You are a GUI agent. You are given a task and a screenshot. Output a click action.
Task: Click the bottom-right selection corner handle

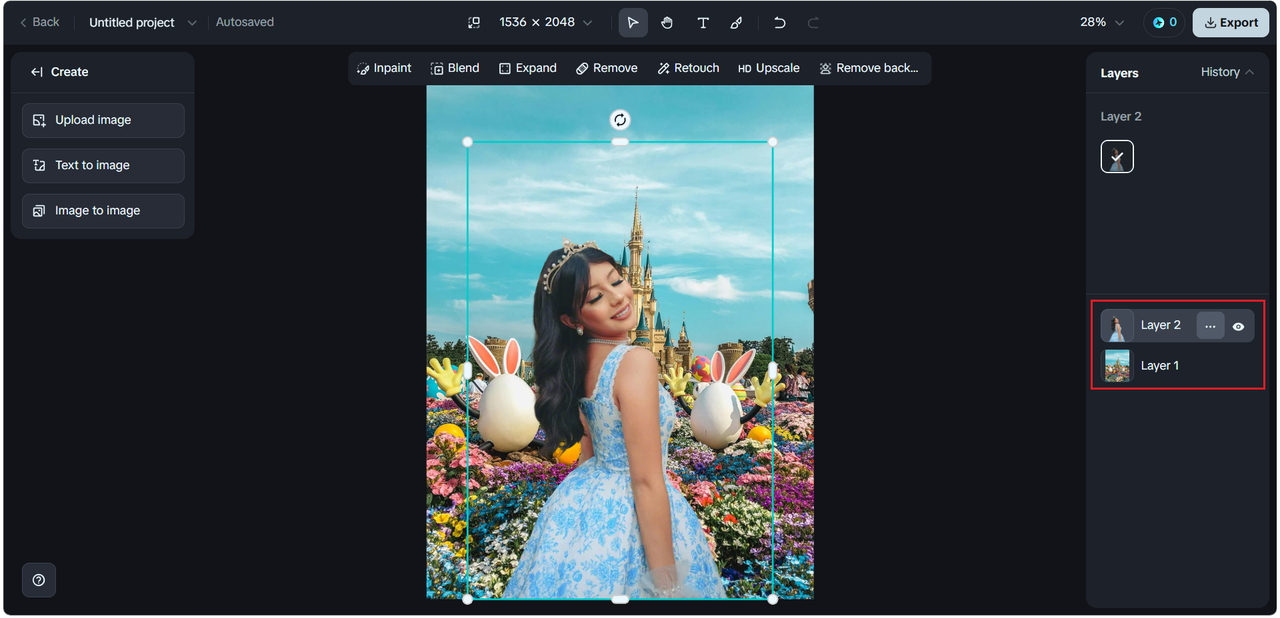coord(772,599)
